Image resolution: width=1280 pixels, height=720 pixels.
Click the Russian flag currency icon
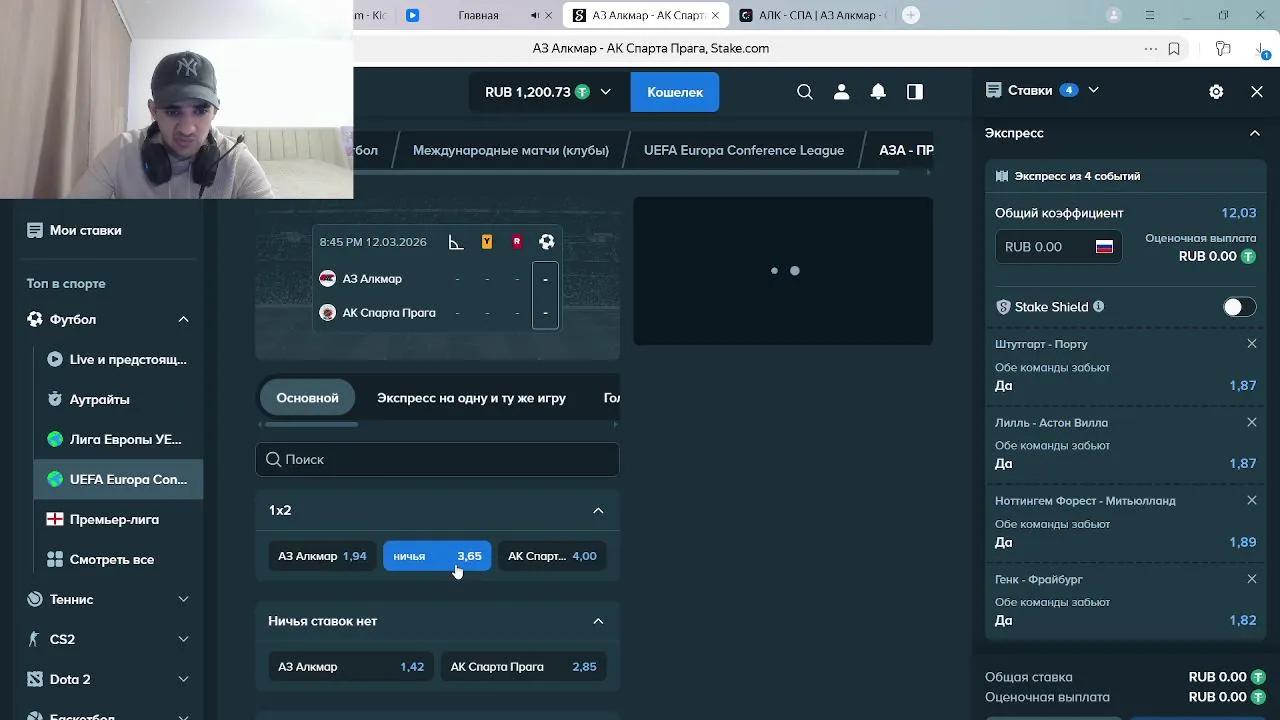1104,247
